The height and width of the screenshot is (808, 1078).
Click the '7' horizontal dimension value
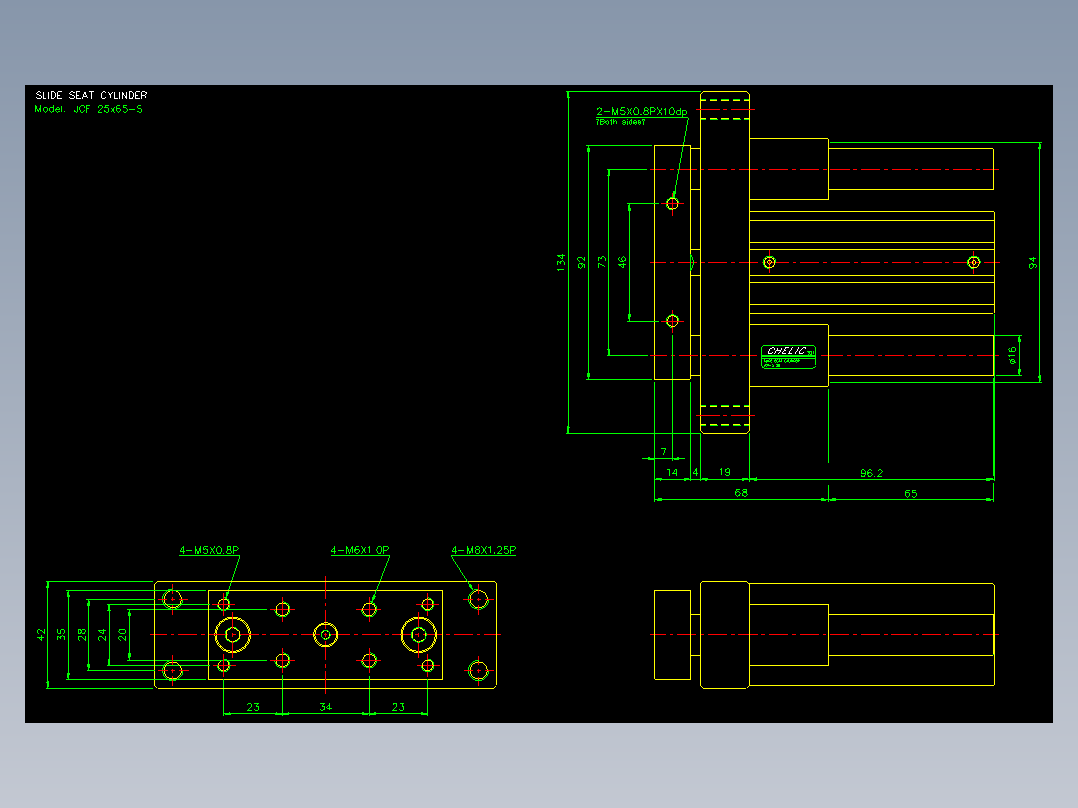click(663, 452)
